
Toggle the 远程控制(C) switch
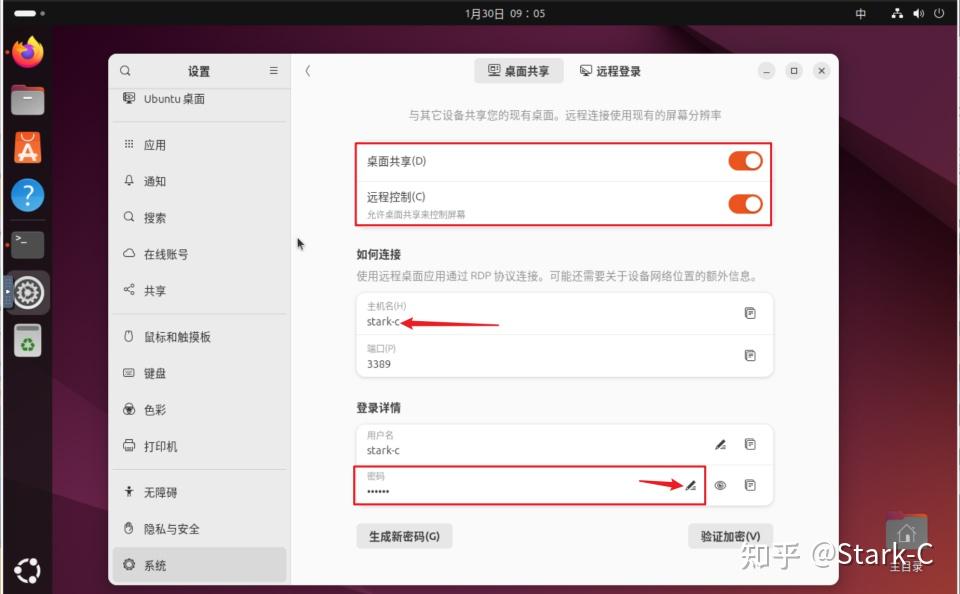pyautogui.click(x=744, y=204)
